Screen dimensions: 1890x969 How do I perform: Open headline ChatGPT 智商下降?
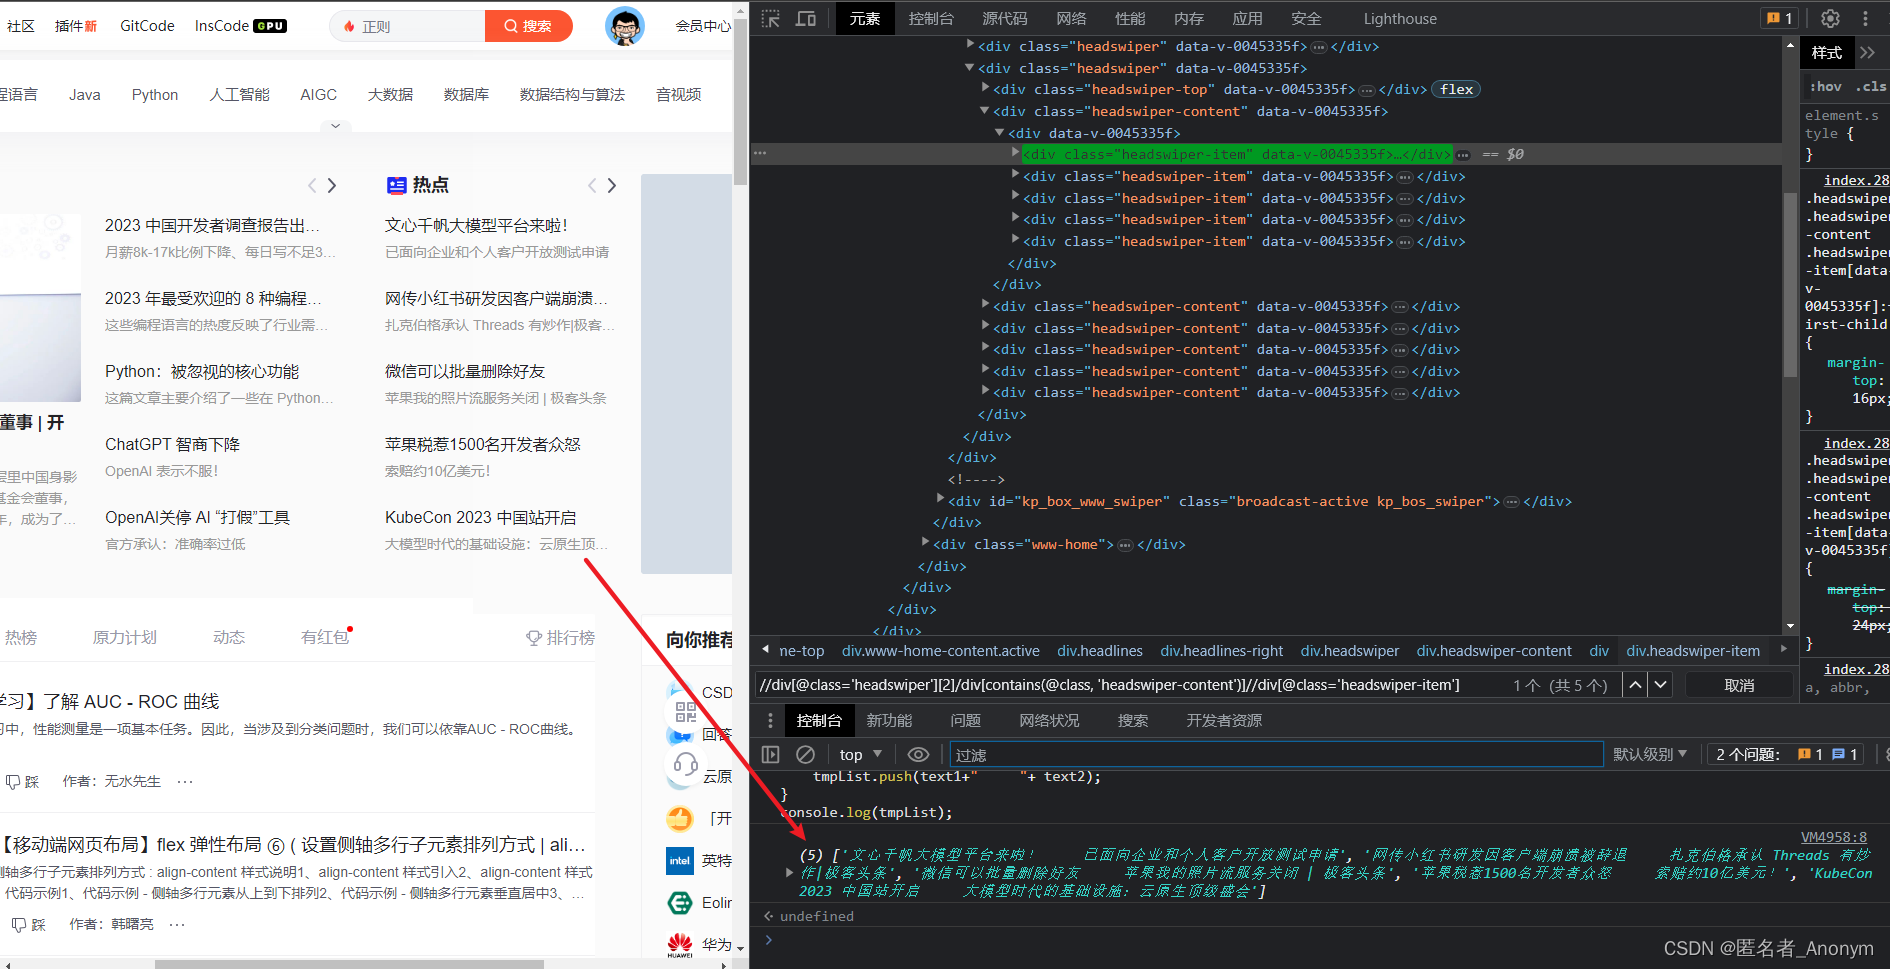(172, 444)
